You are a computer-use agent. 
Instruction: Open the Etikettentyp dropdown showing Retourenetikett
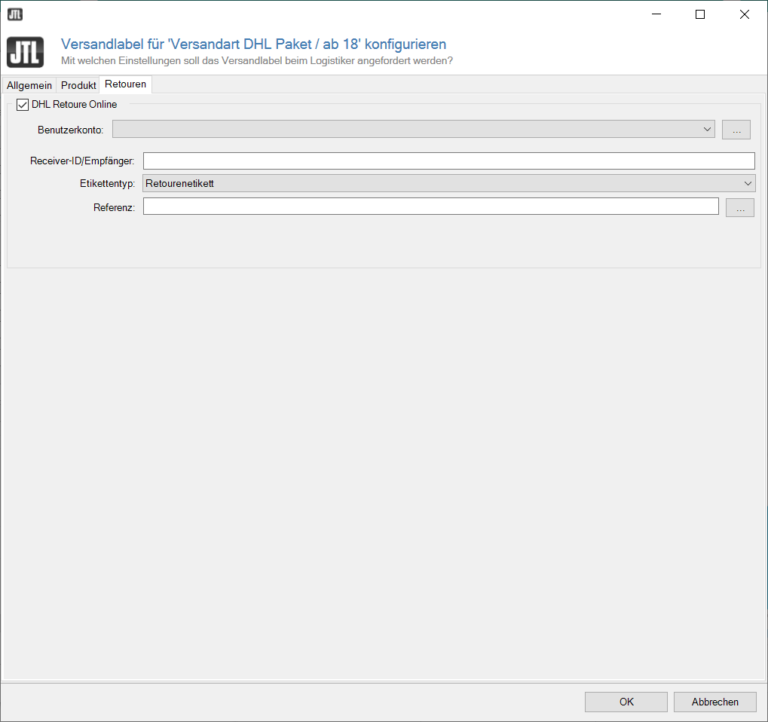tap(448, 183)
